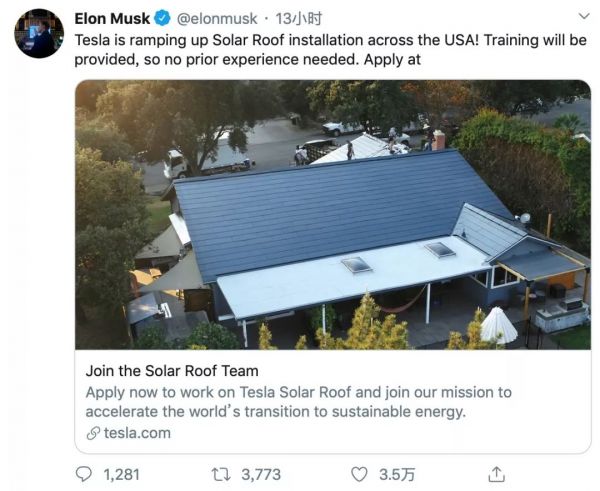Image resolution: width=600 pixels, height=491 pixels.
Task: Open the @elonmusk handle link
Action: 217,18
